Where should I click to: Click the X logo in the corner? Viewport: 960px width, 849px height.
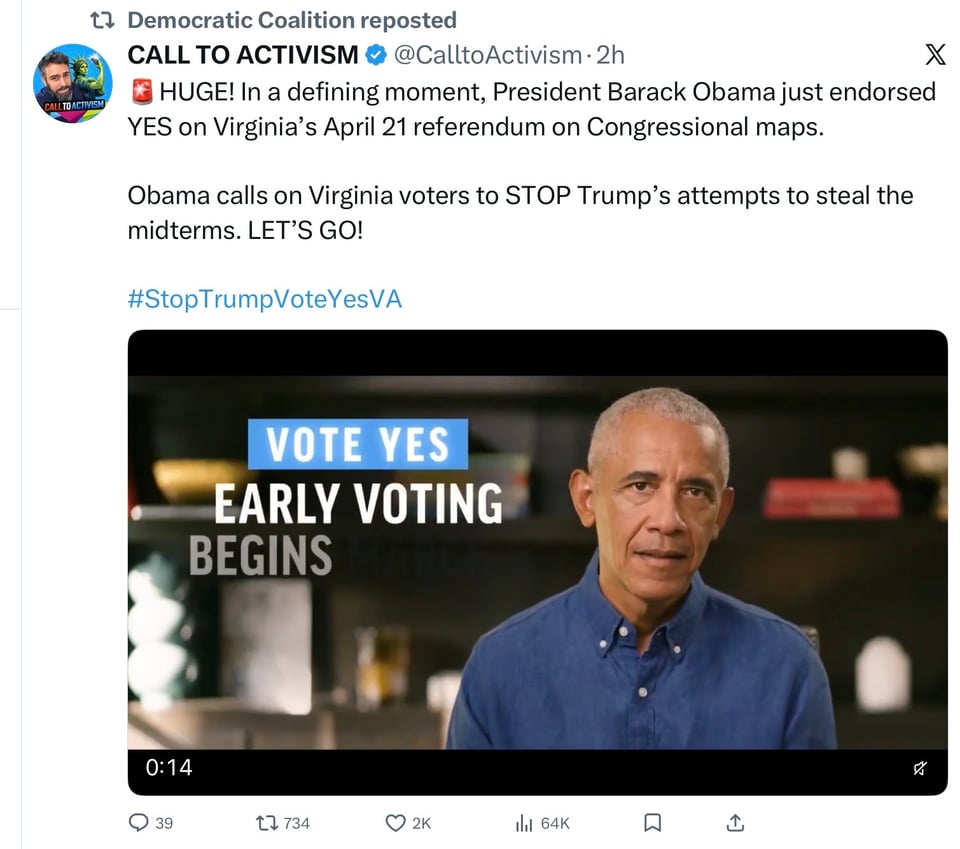pos(935,55)
